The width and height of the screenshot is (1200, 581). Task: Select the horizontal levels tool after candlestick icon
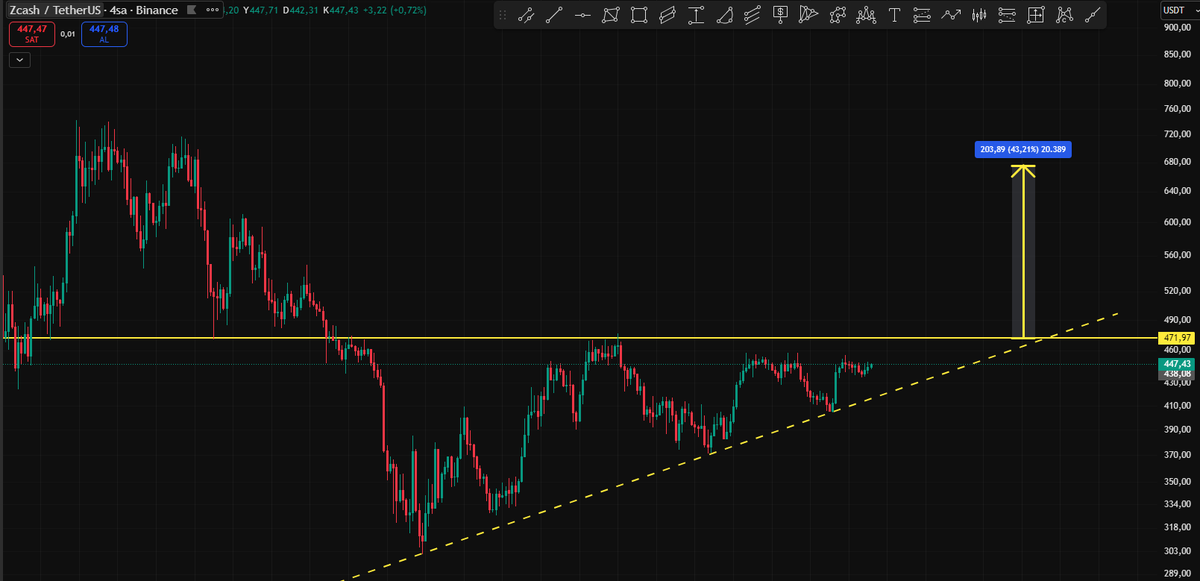coord(1007,15)
